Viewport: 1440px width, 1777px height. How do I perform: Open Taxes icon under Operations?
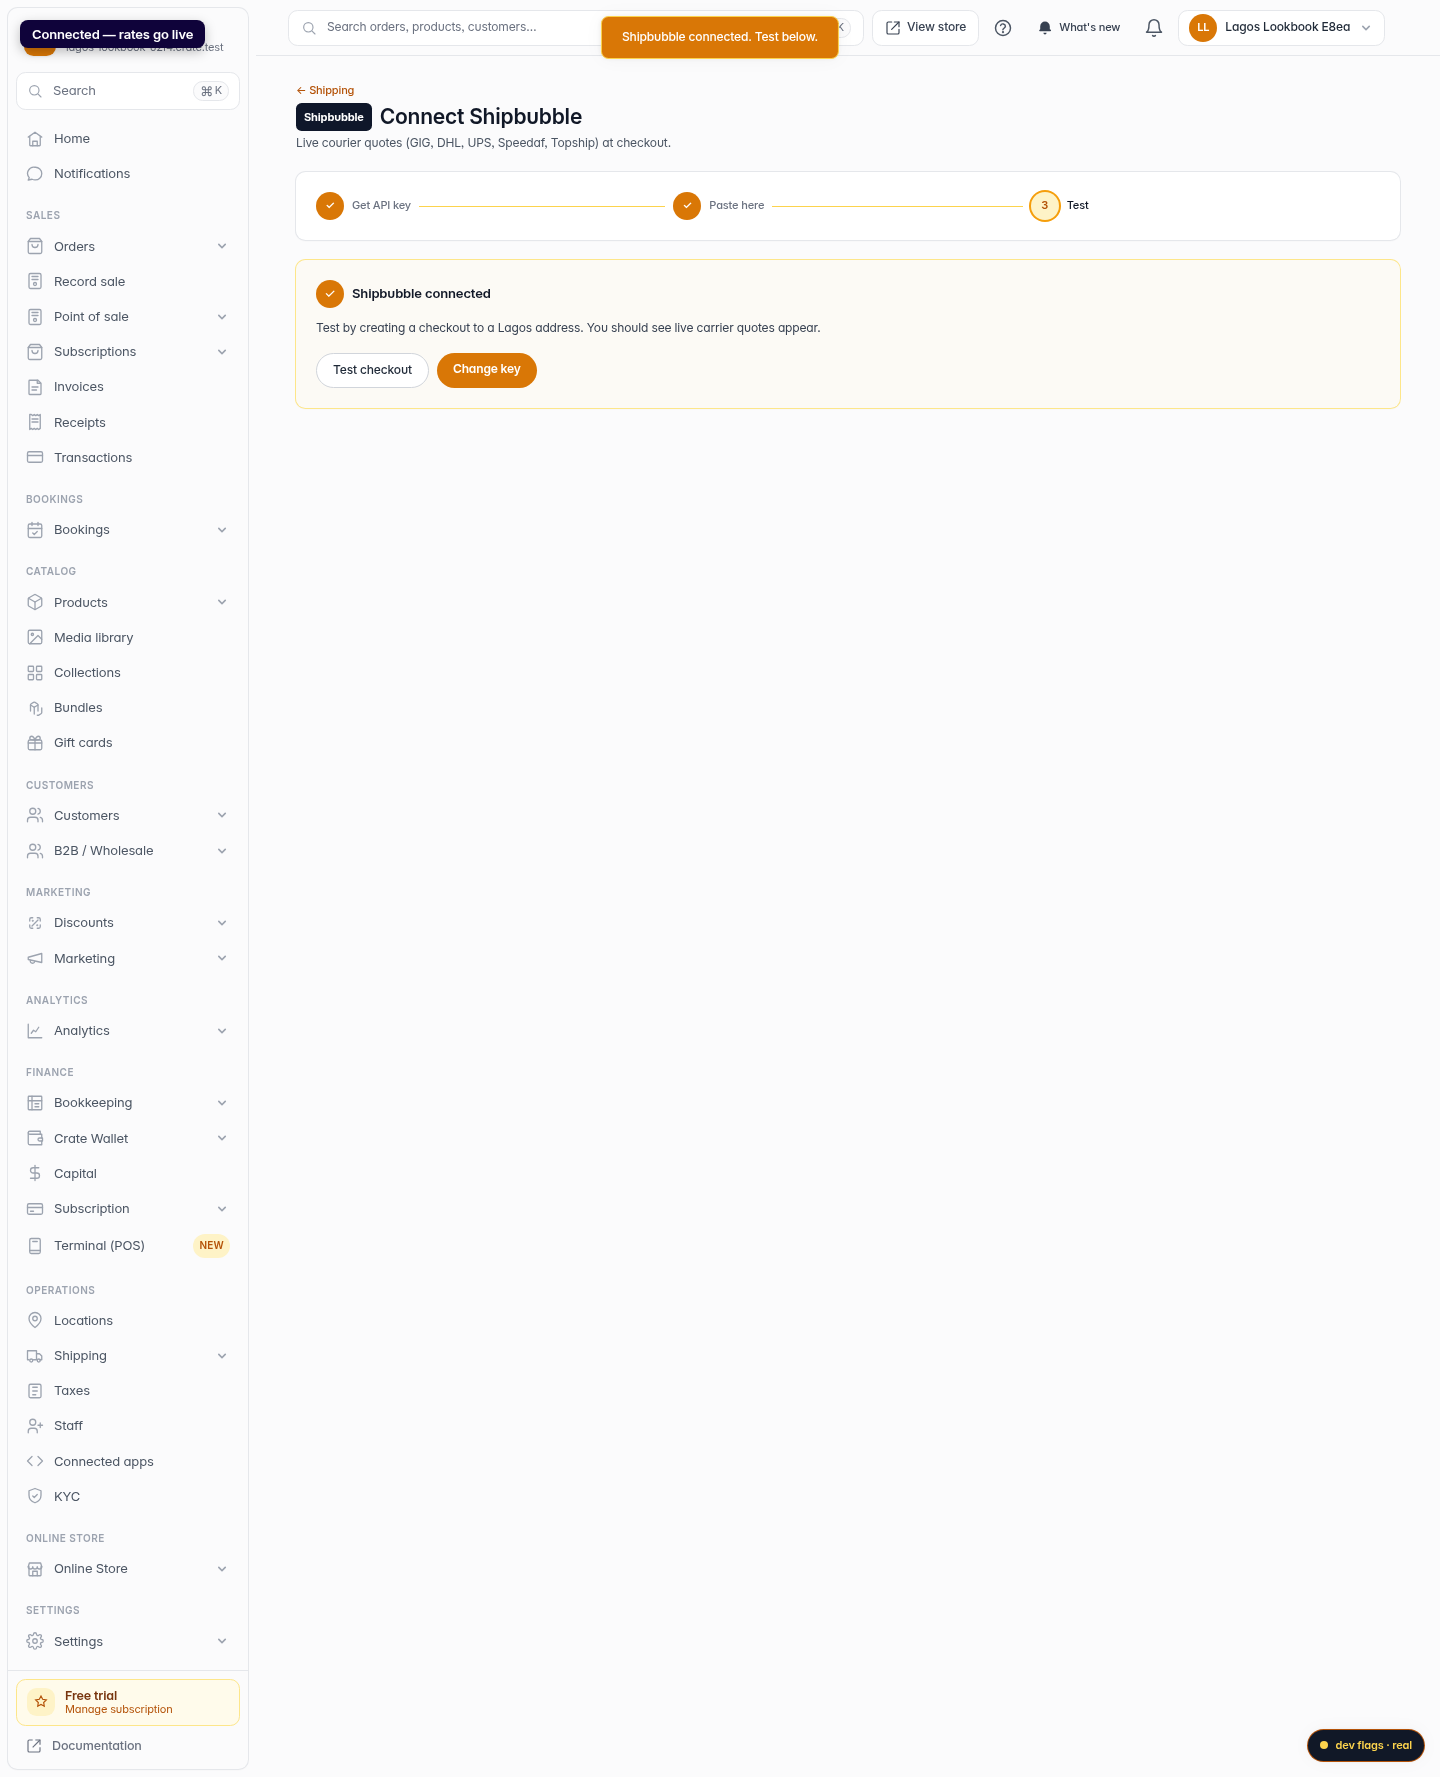point(35,1391)
